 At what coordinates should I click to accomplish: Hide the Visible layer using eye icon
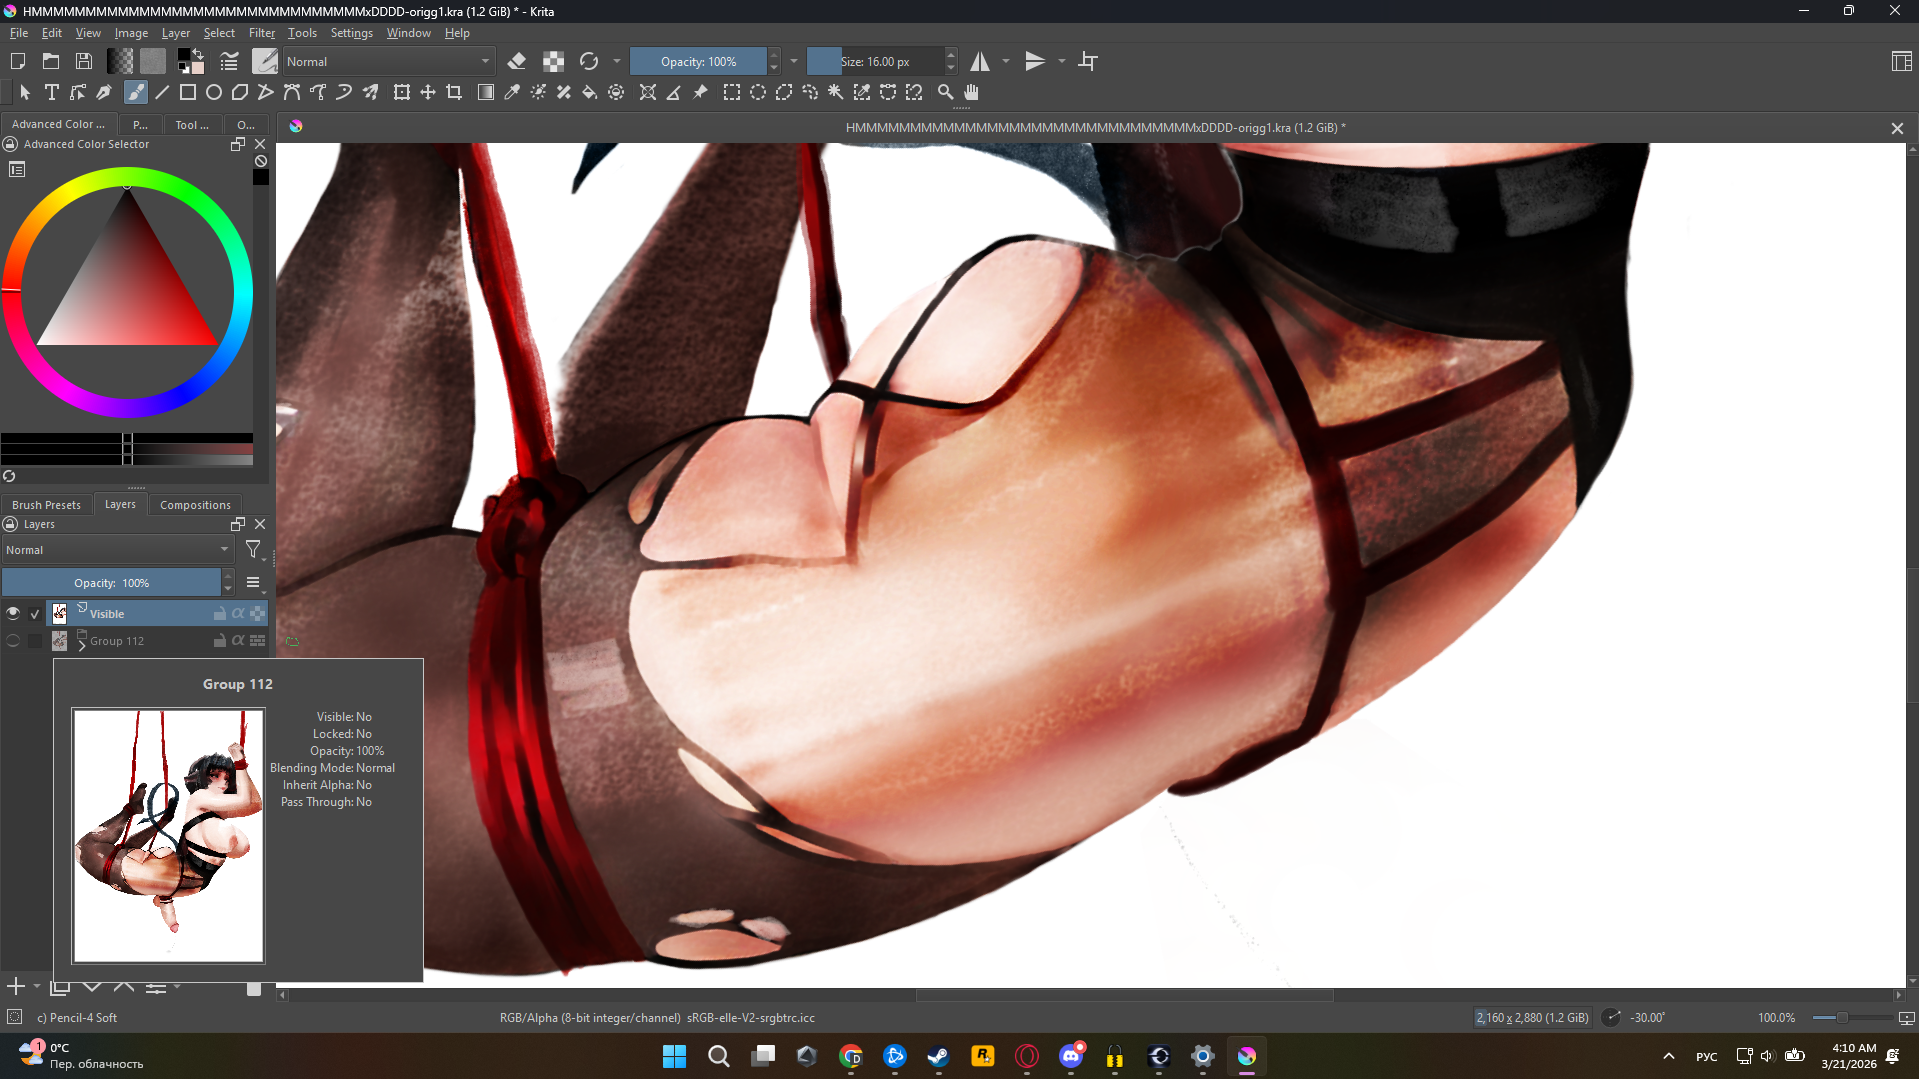[13, 613]
